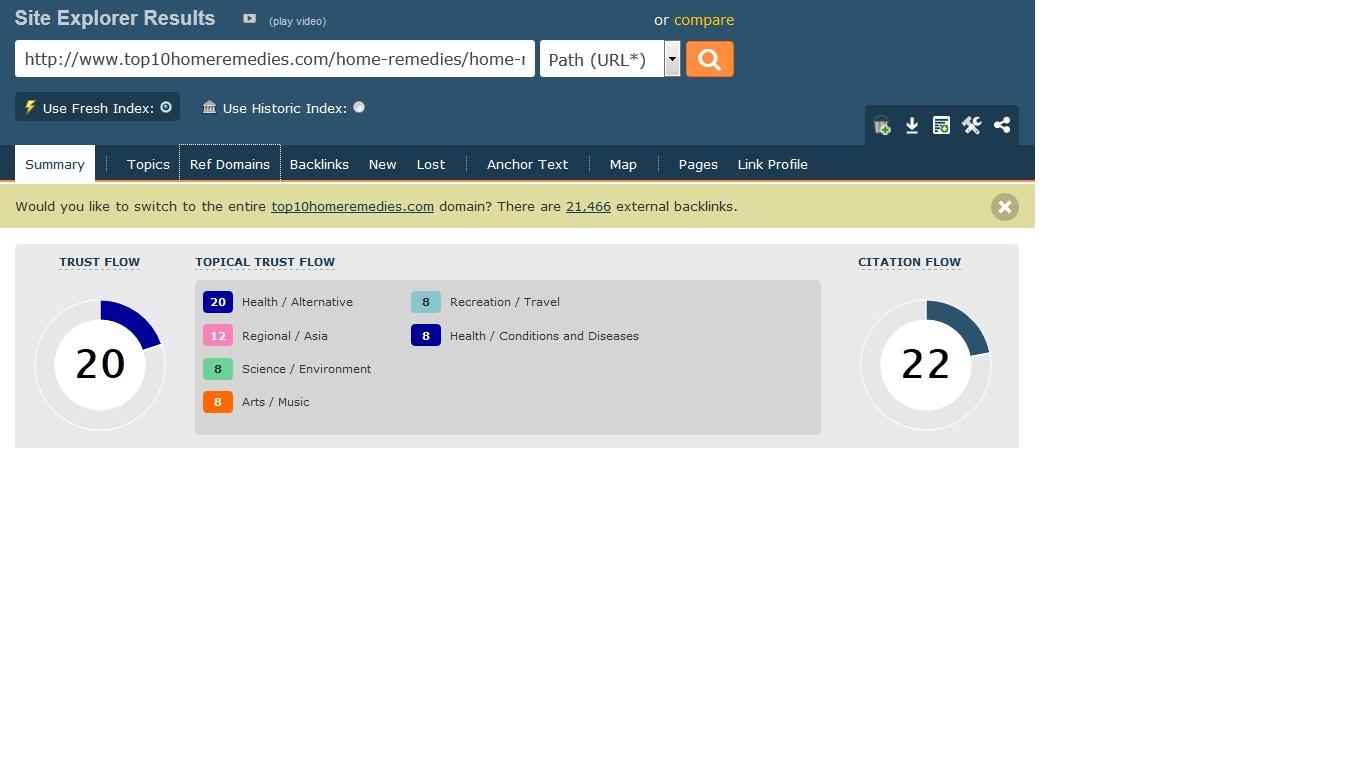The height and width of the screenshot is (768, 1366).
Task: Click the Site Explorer Results title
Action: coord(115,18)
